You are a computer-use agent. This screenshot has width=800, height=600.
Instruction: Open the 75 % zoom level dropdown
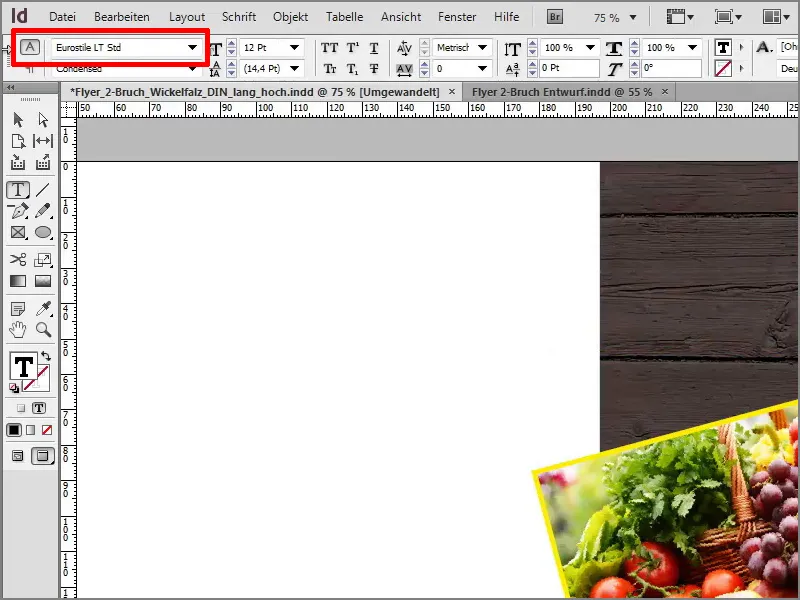[x=633, y=17]
